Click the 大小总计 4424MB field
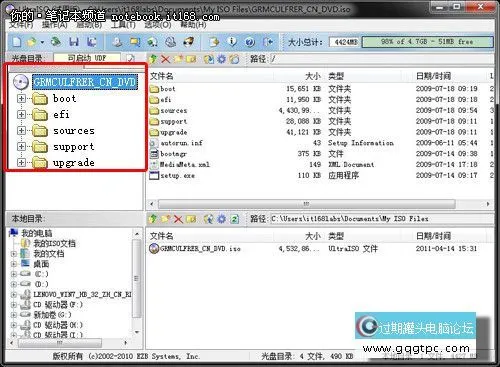The width and height of the screenshot is (500, 367). click(345, 42)
